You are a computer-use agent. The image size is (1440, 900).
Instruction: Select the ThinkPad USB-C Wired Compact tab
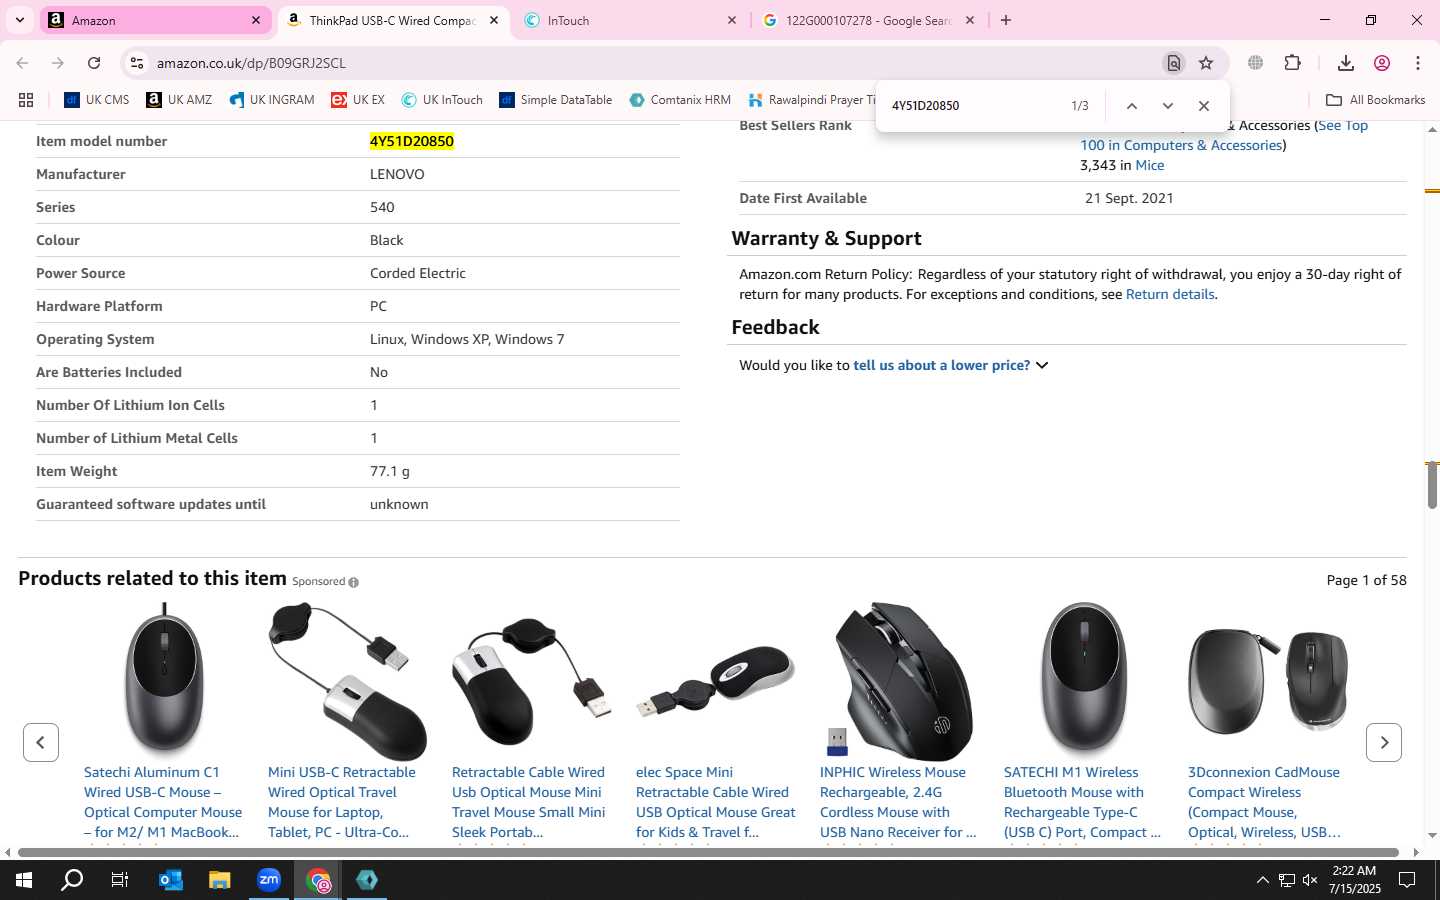(x=392, y=20)
